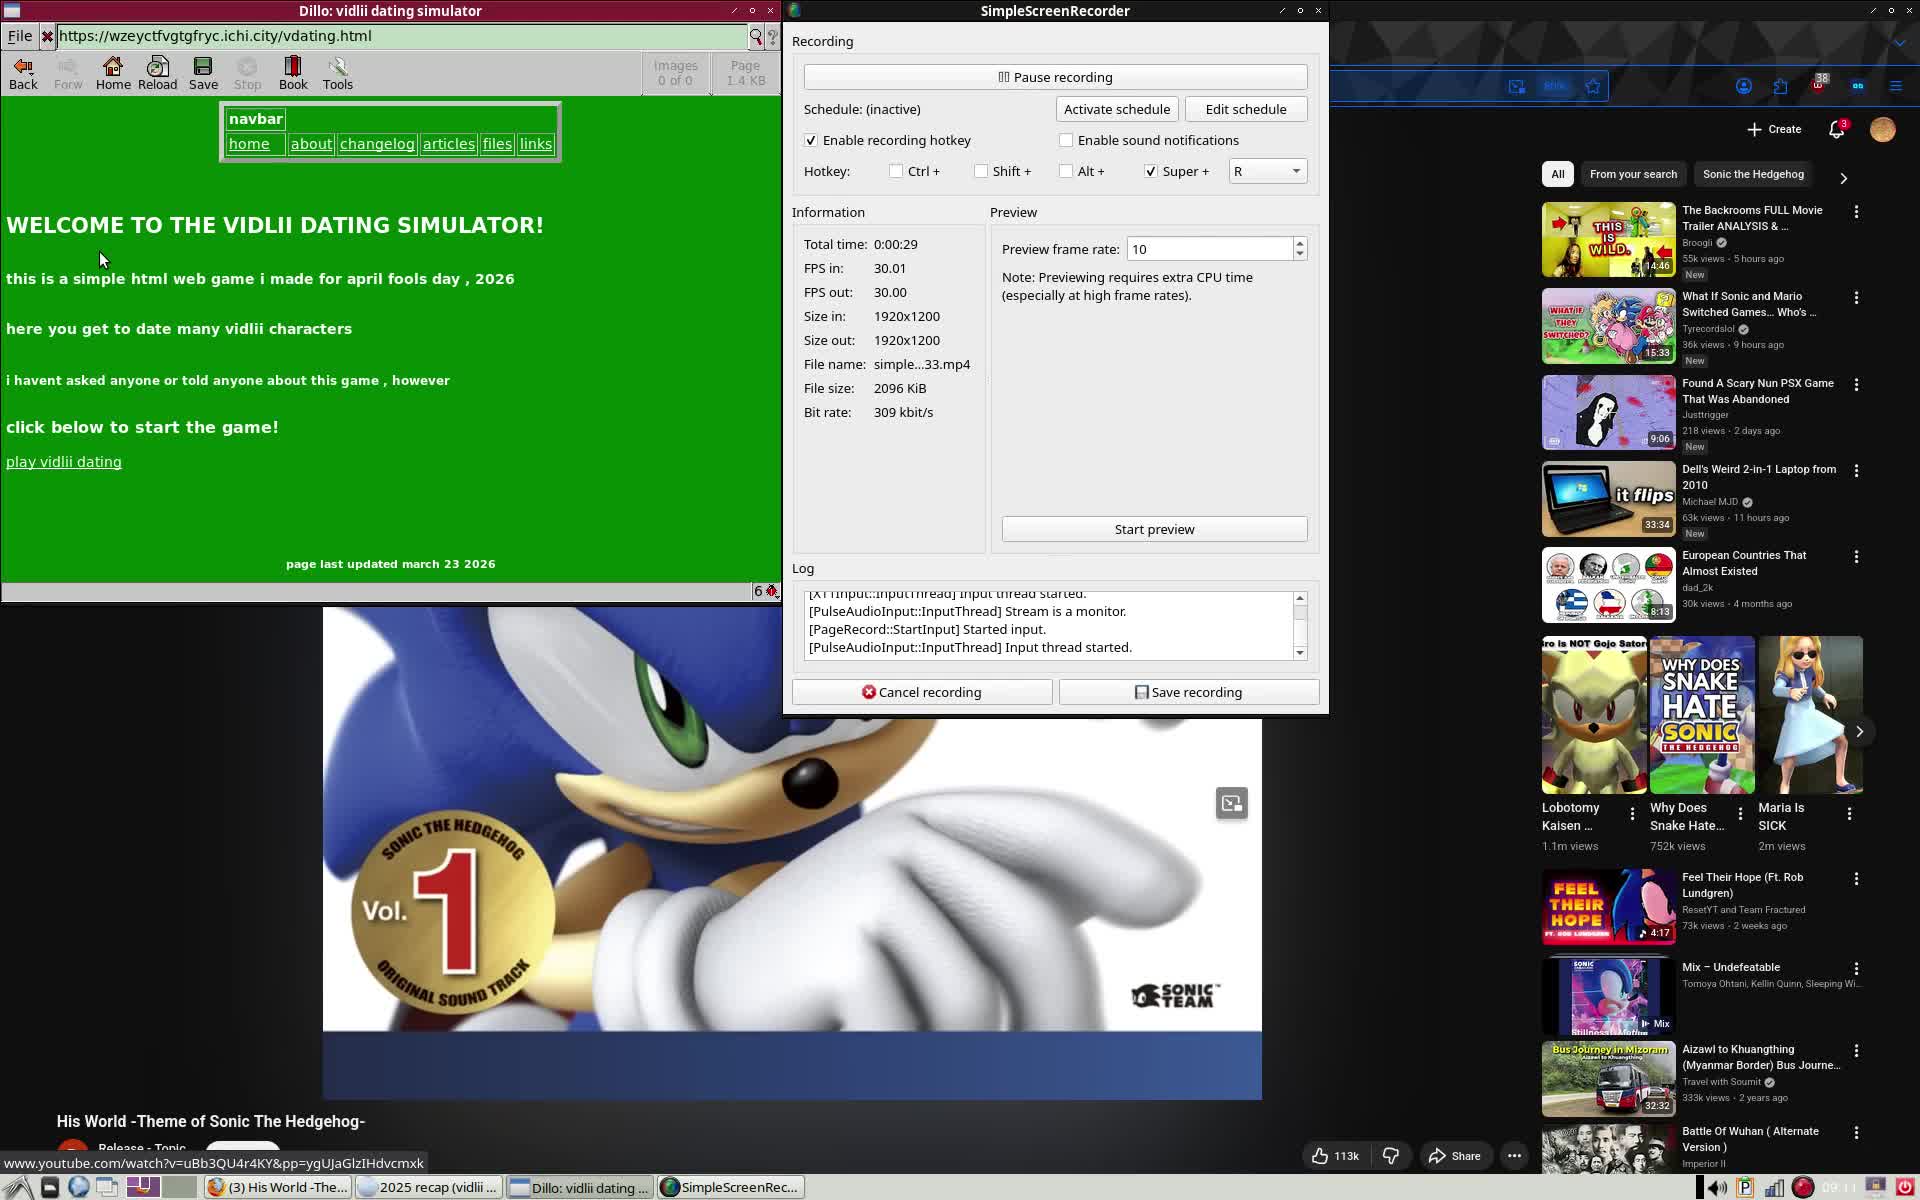Open the Backrooms FULL Movie thumbnail
The width and height of the screenshot is (1920, 1200).
point(1608,240)
